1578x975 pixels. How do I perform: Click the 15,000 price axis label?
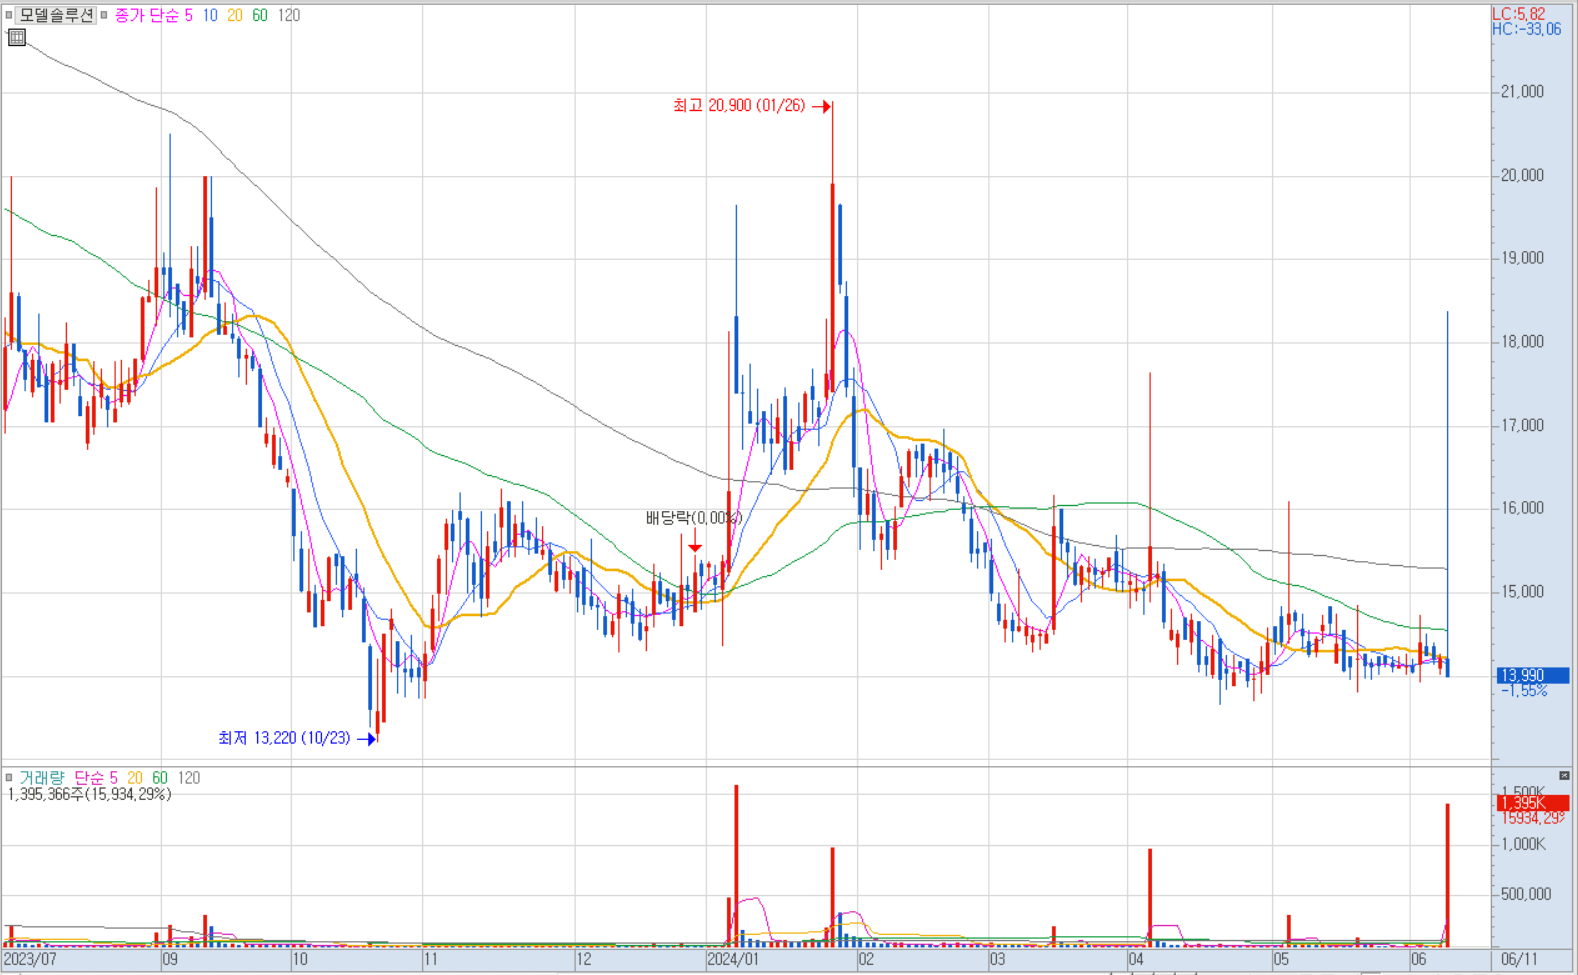pyautogui.click(x=1522, y=592)
